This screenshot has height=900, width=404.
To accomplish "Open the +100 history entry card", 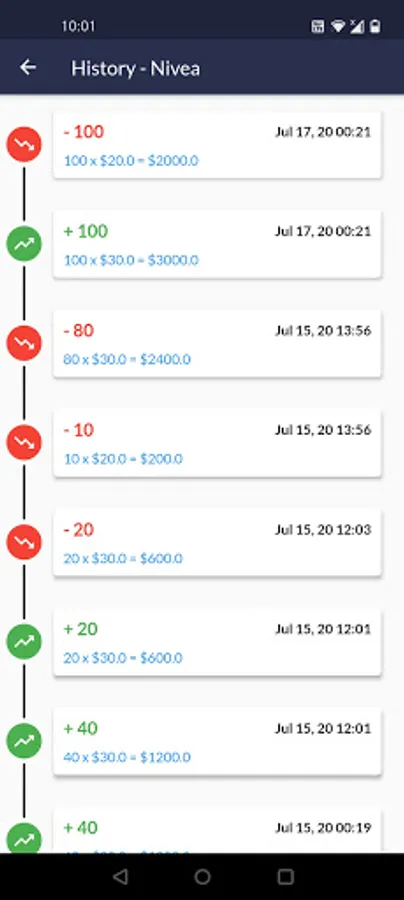I will click(217, 245).
